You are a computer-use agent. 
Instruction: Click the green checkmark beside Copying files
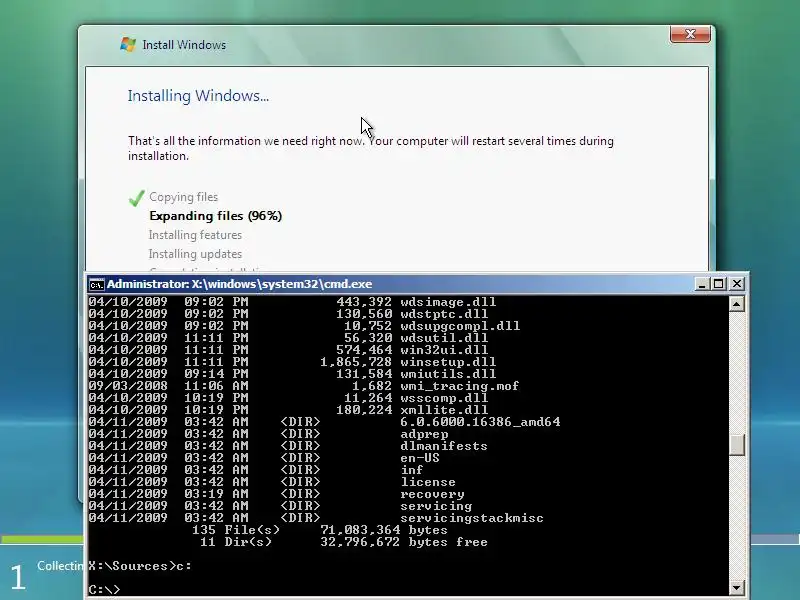[136, 197]
